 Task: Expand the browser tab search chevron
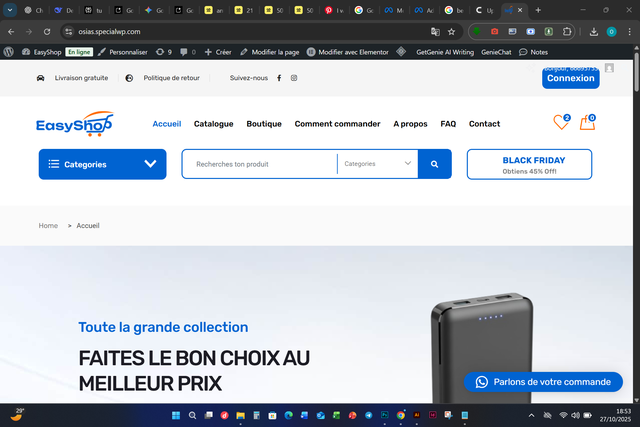coord(10,10)
